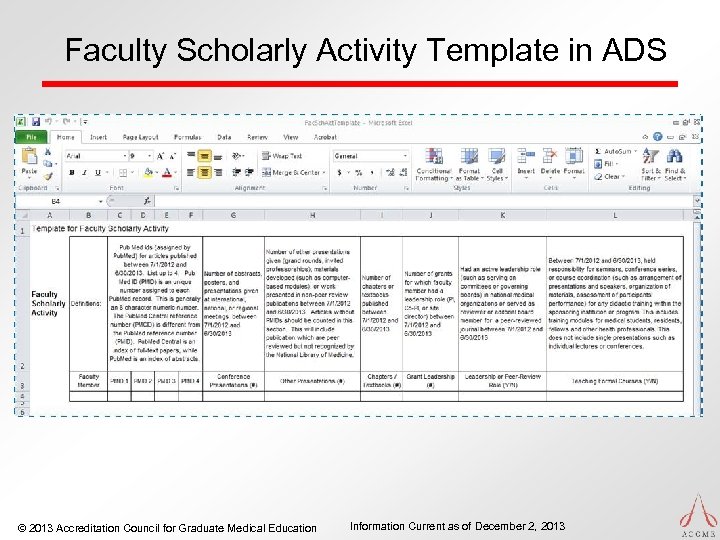Toggle Bold formatting
The height and width of the screenshot is (540, 720).
72,173
